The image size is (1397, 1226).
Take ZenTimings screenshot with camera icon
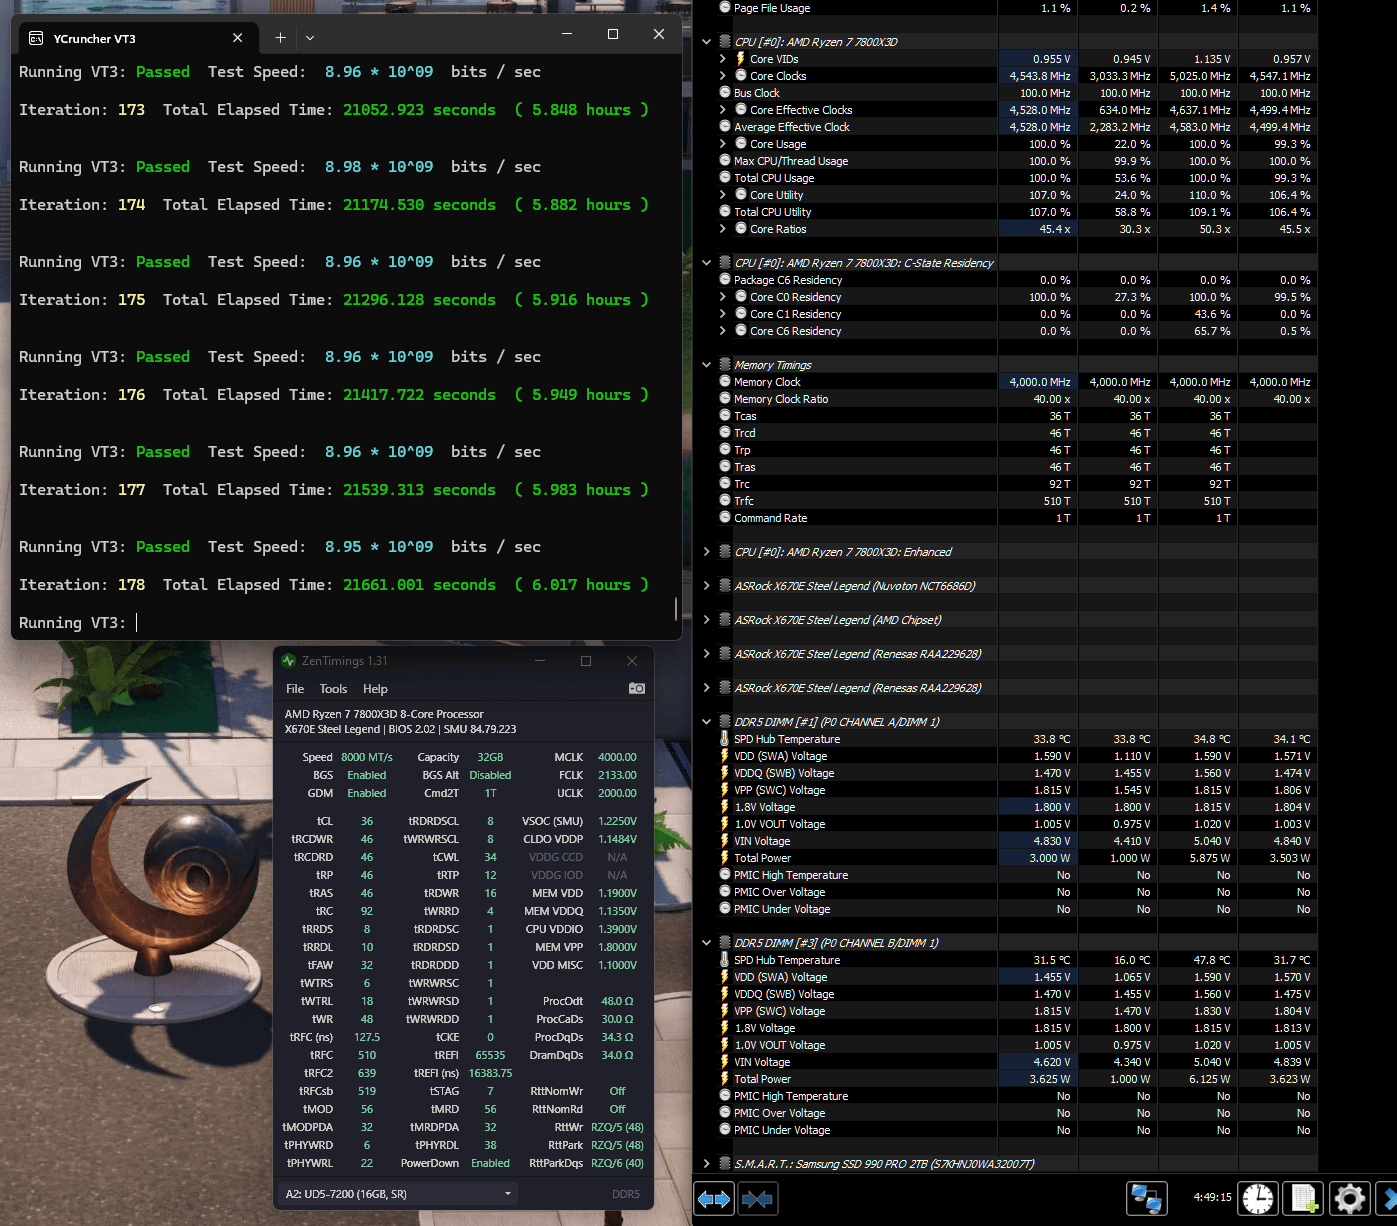coord(637,688)
